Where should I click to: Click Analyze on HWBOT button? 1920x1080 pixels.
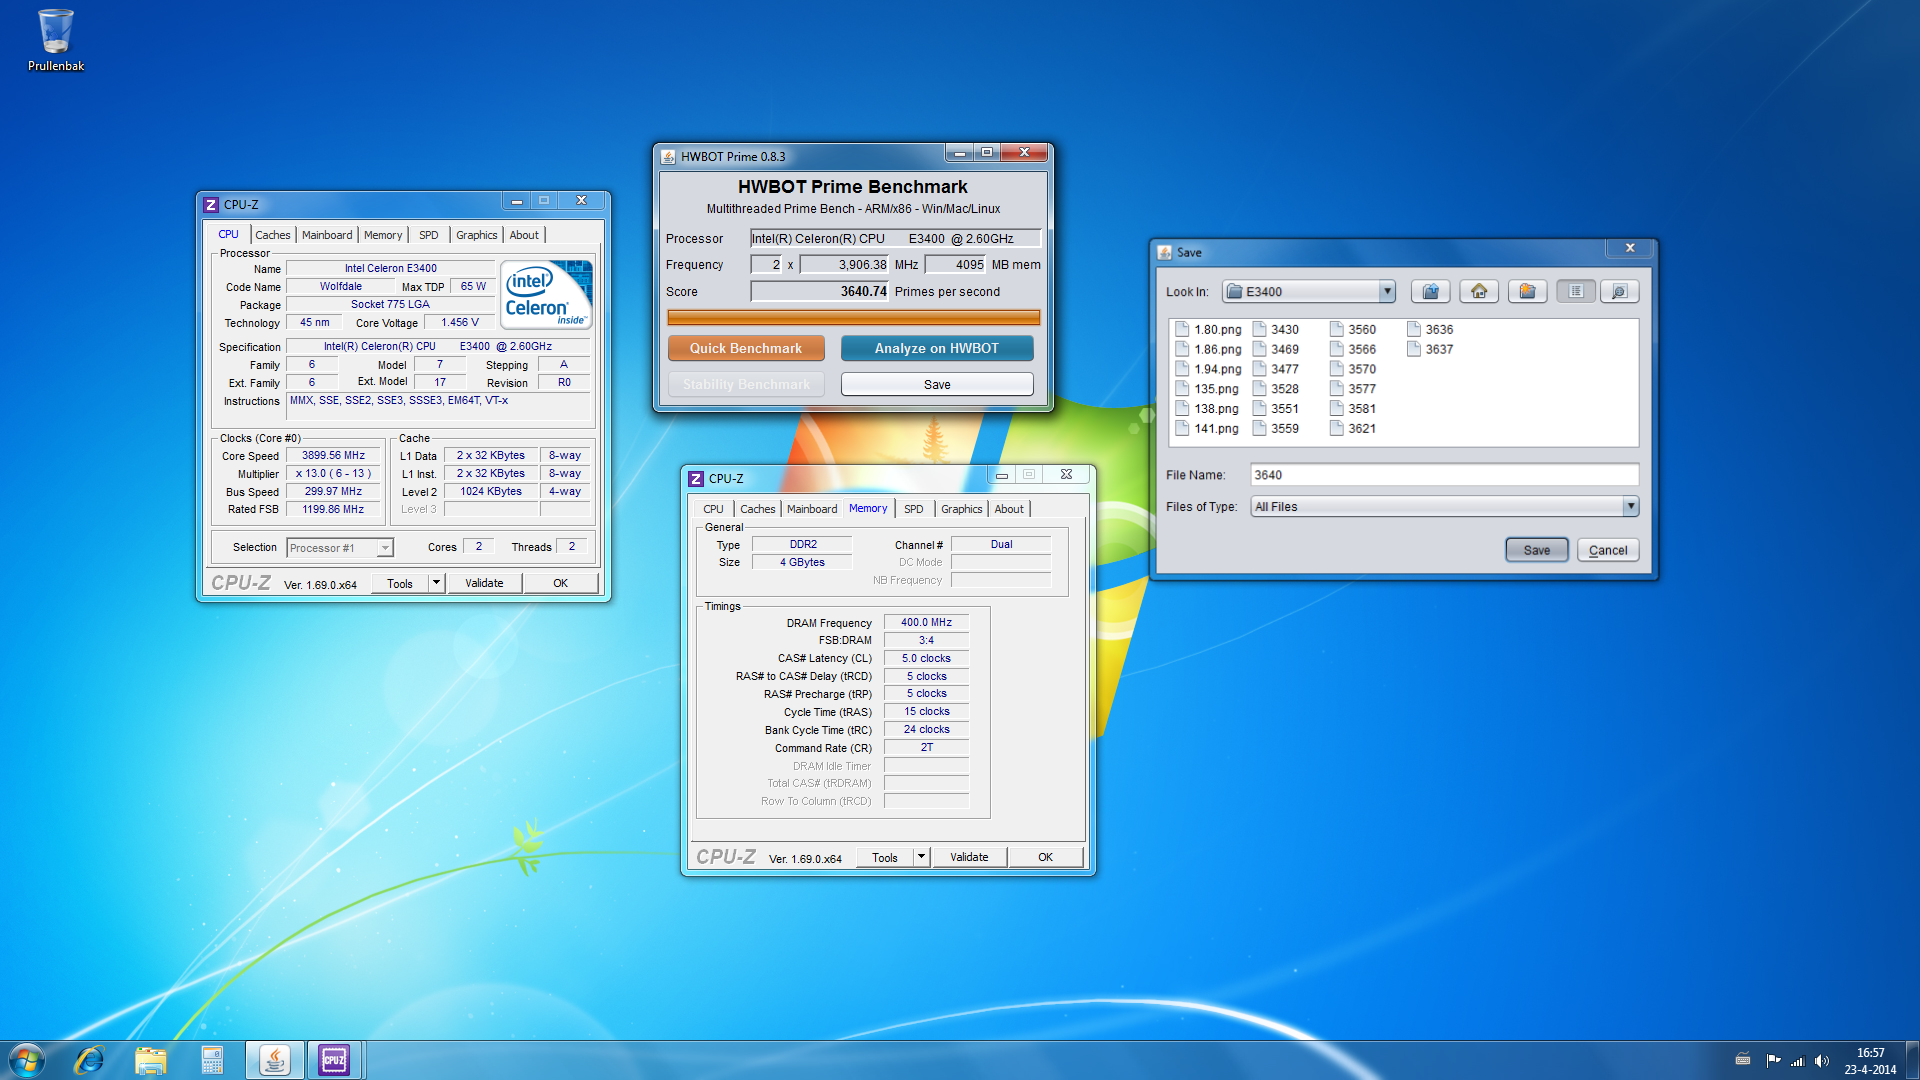tap(937, 348)
